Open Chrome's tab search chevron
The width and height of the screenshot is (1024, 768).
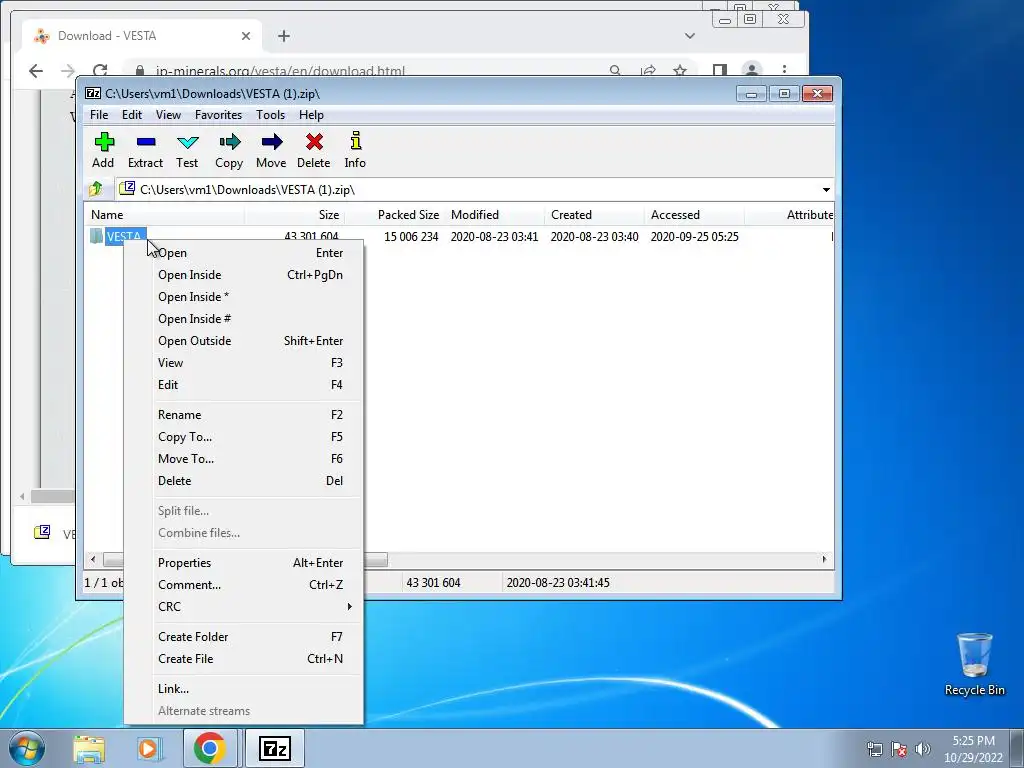pyautogui.click(x=690, y=36)
